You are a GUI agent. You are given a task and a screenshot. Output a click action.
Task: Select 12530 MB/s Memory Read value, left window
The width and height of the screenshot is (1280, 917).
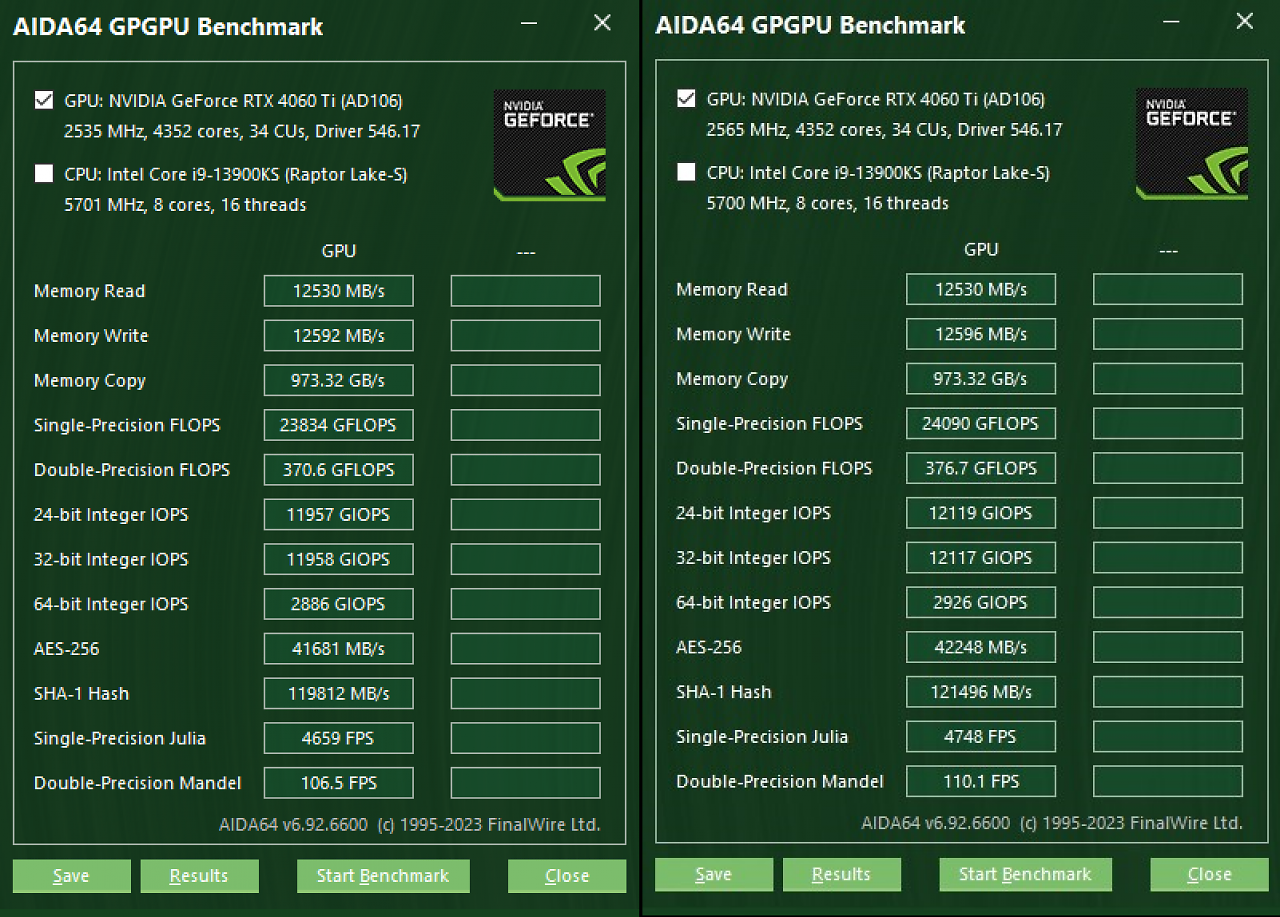coord(339,291)
